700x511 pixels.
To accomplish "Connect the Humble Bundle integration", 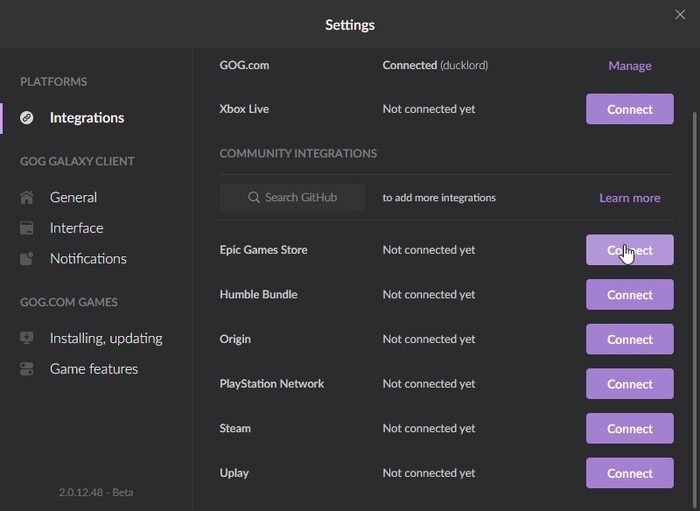I will (629, 295).
